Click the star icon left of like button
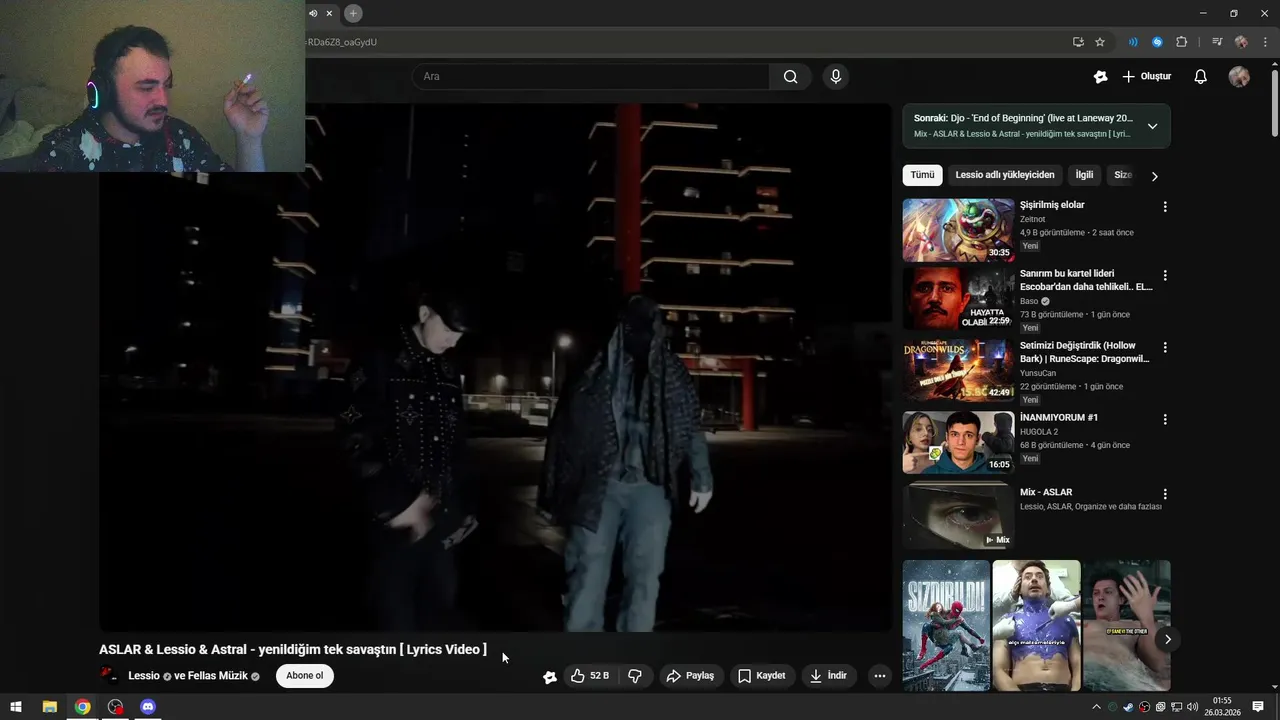This screenshot has height=720, width=1280. (x=549, y=677)
